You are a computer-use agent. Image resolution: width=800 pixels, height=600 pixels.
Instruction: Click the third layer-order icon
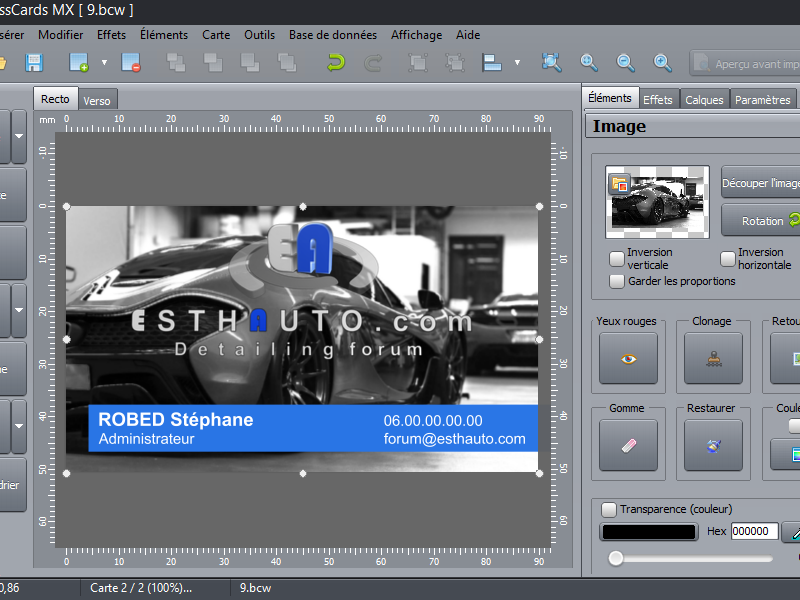(249, 63)
